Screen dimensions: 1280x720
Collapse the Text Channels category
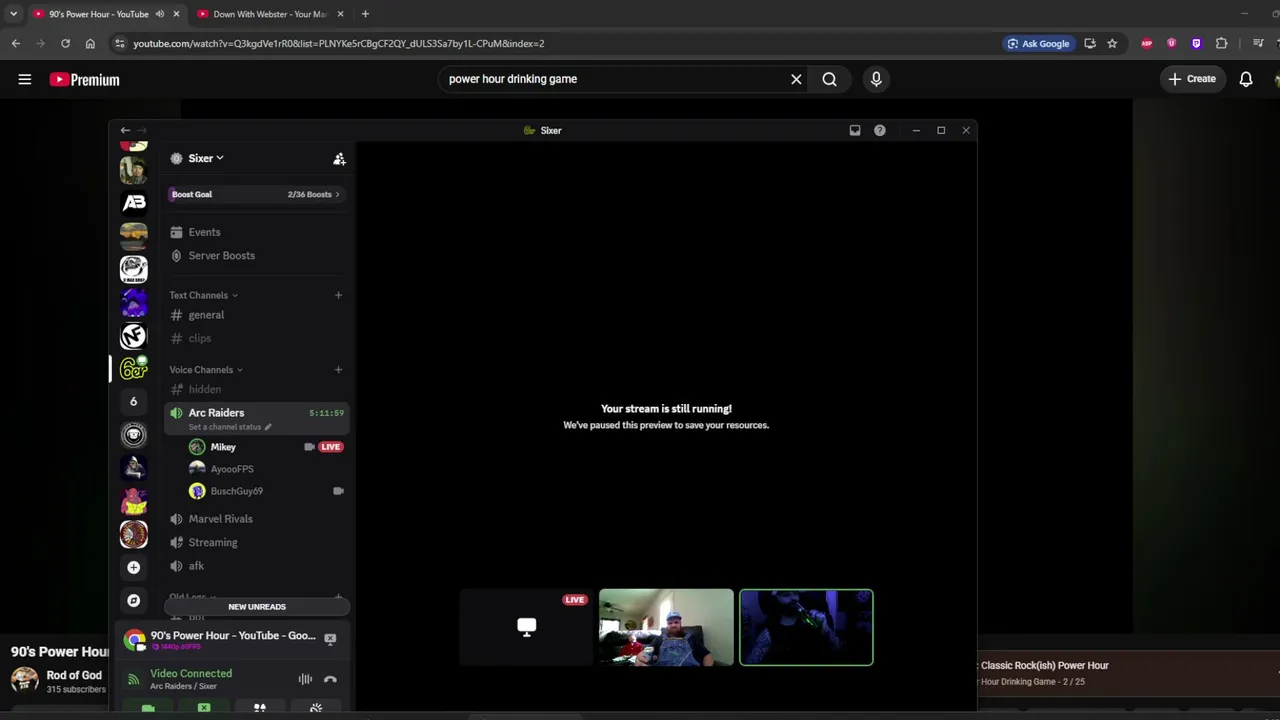pos(203,295)
